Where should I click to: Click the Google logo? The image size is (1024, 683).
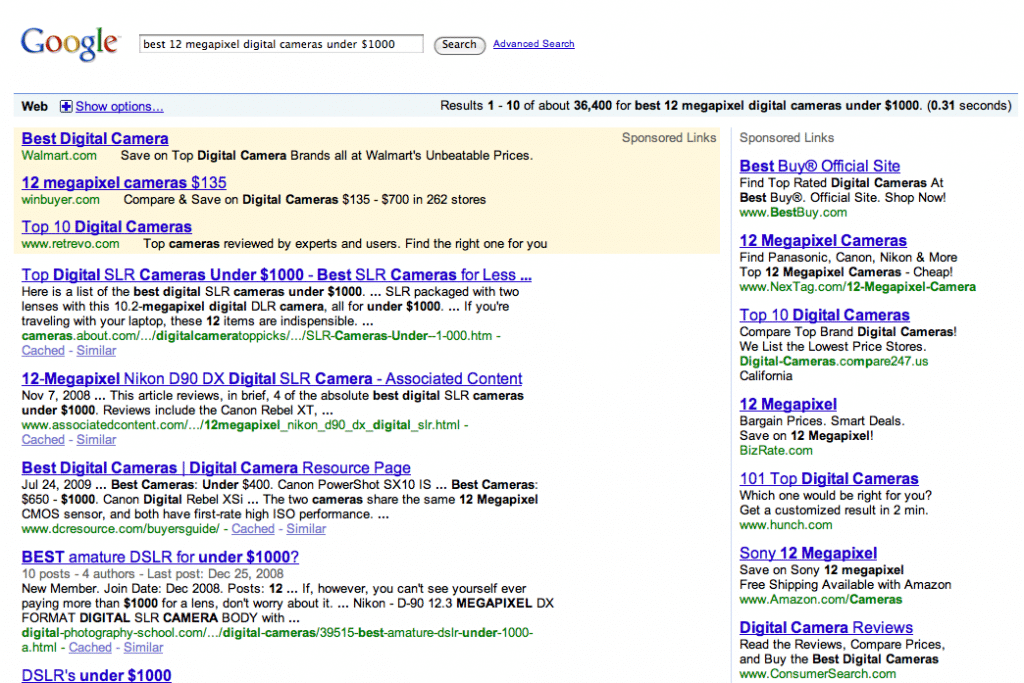click(69, 42)
